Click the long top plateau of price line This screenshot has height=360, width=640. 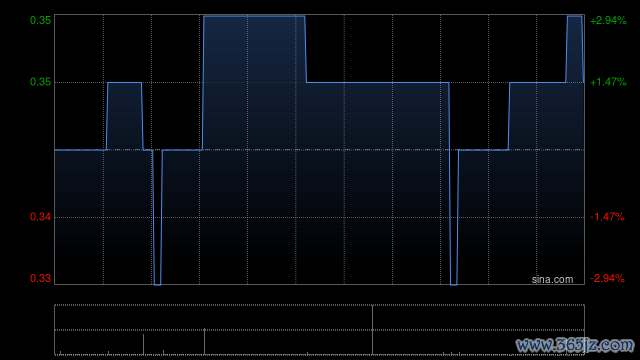point(254,16)
